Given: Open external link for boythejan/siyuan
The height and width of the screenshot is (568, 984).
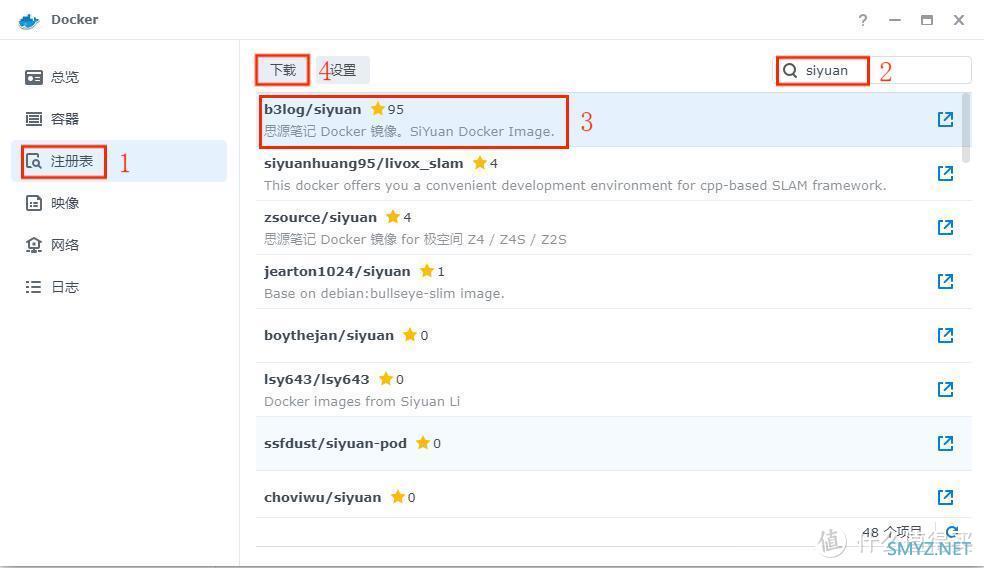Looking at the screenshot, I should [x=945, y=335].
